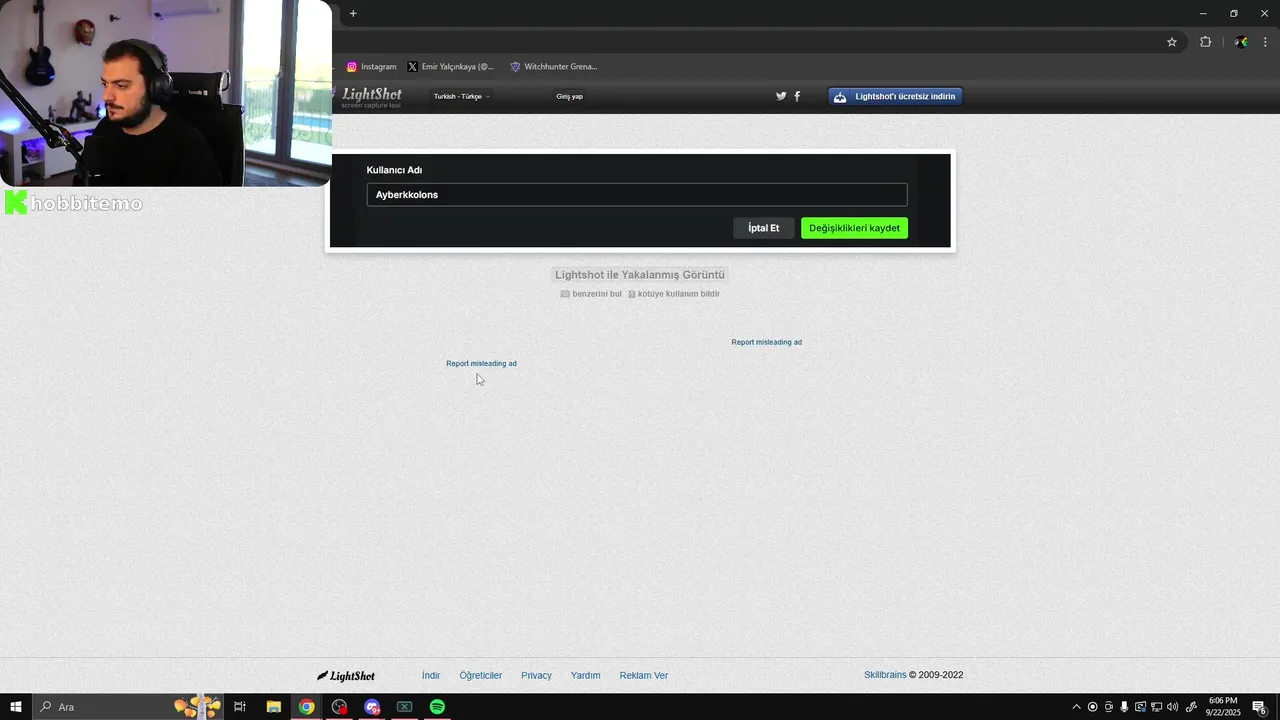Viewport: 1280px width, 720px height.
Task: Open a new browser tab
Action: tap(353, 14)
